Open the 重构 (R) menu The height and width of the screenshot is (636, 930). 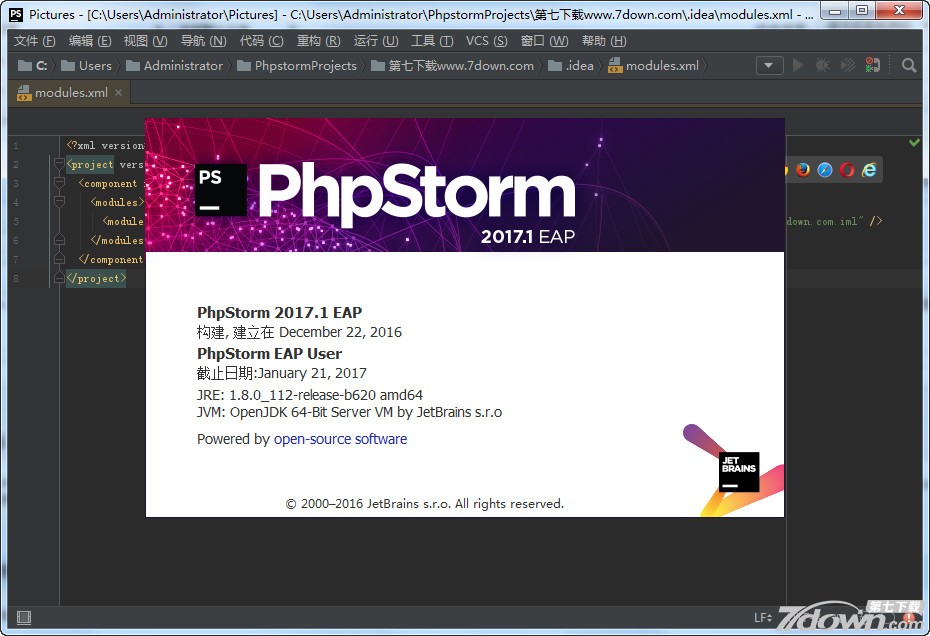coord(319,40)
